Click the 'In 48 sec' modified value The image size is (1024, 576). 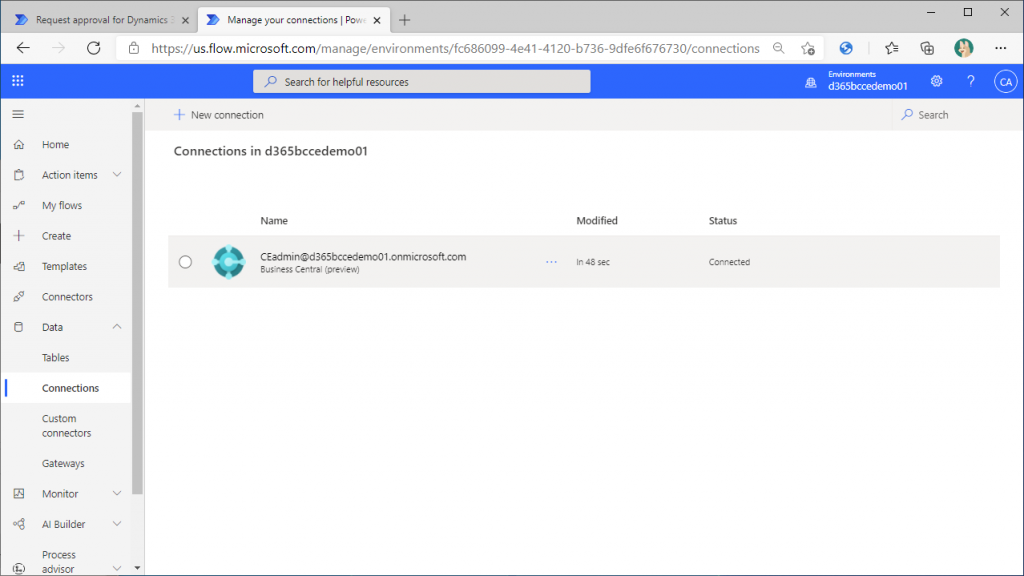tap(593, 262)
